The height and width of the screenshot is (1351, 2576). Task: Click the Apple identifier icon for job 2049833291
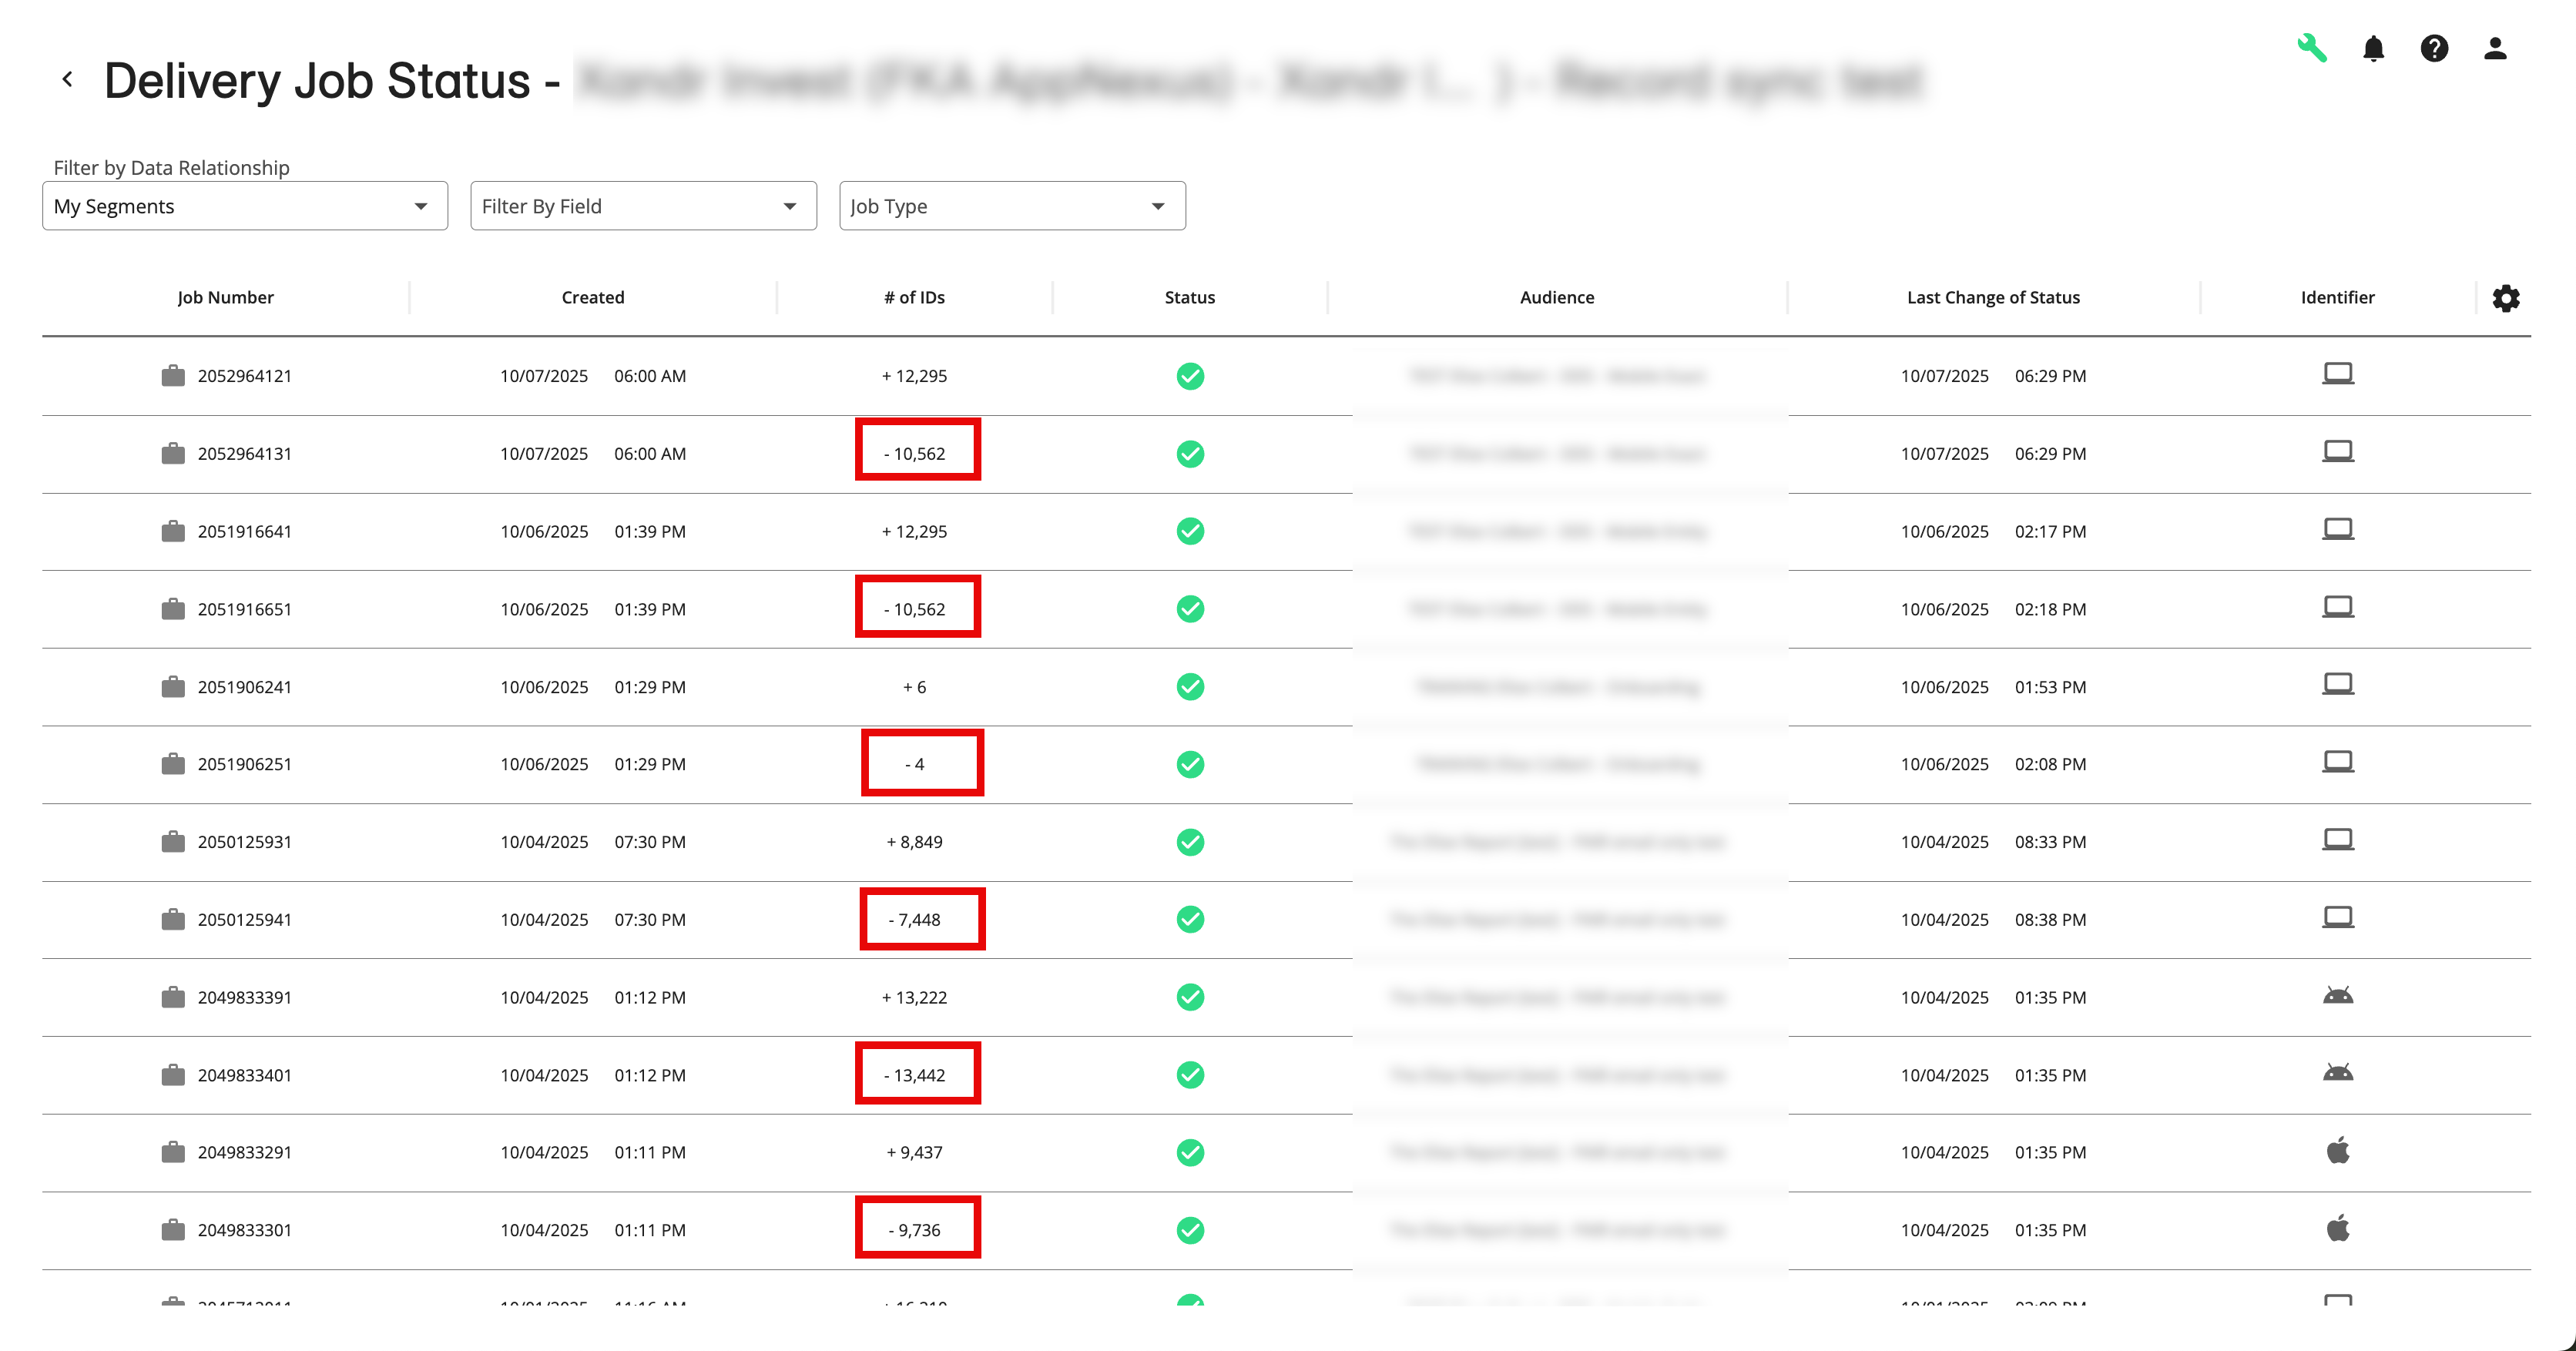[2339, 1151]
